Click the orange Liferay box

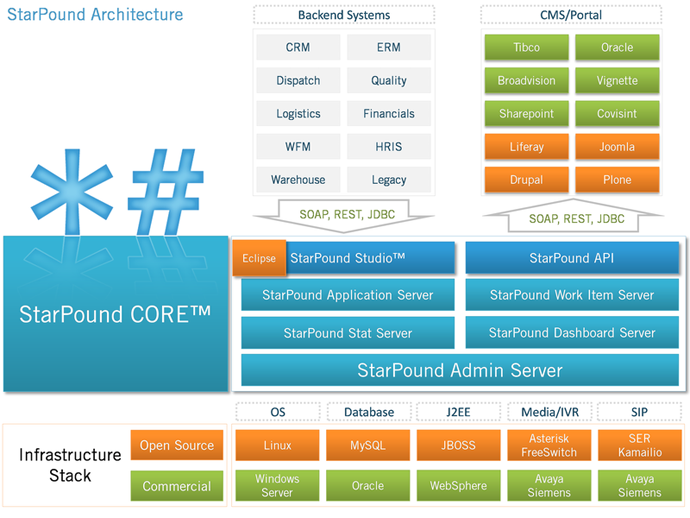(x=526, y=147)
